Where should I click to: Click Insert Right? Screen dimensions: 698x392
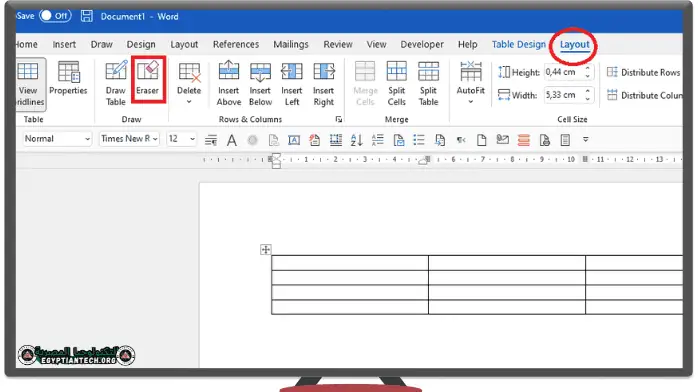point(324,83)
